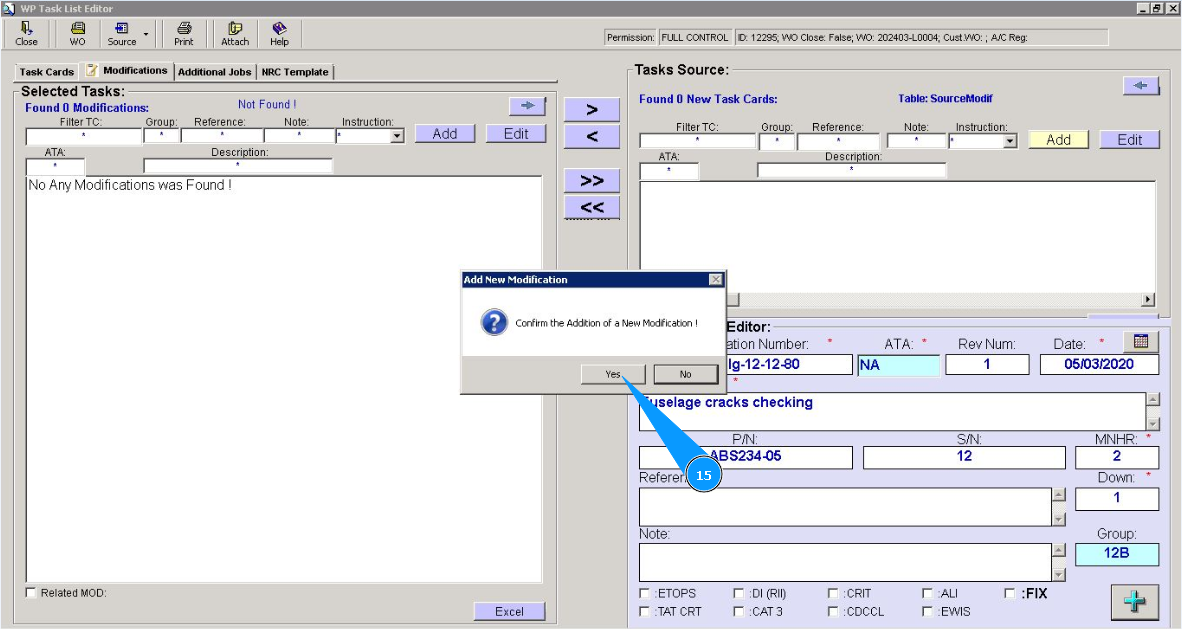This screenshot has height=629, width=1182.
Task: Open the Source toolbar dropdown arrow
Action: point(146,34)
